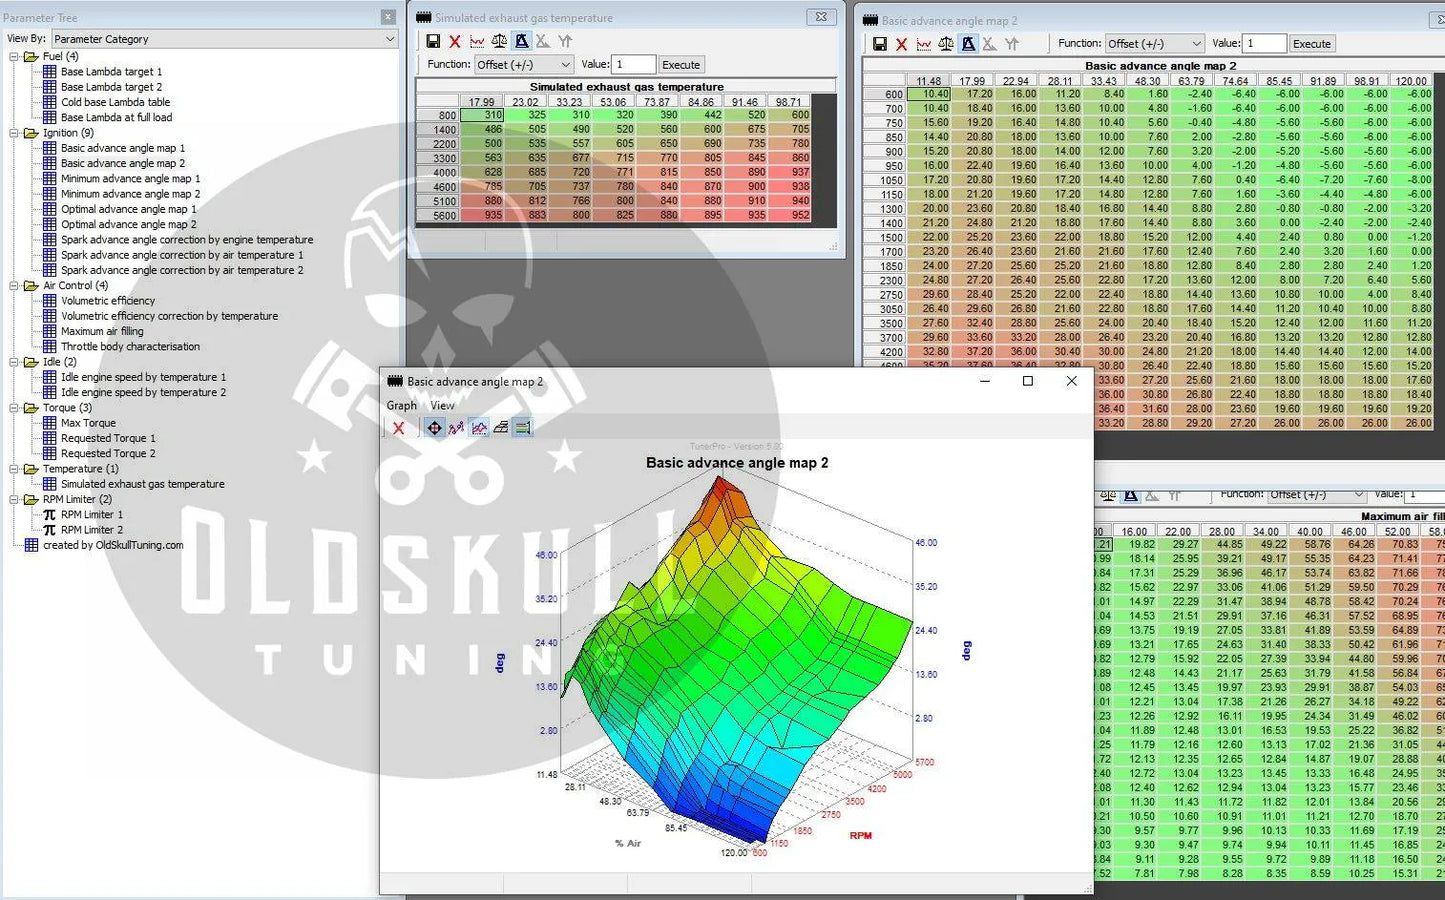The width and height of the screenshot is (1445, 900).
Task: Click Execute in Basic advance angle map 2 table
Action: click(x=1311, y=44)
